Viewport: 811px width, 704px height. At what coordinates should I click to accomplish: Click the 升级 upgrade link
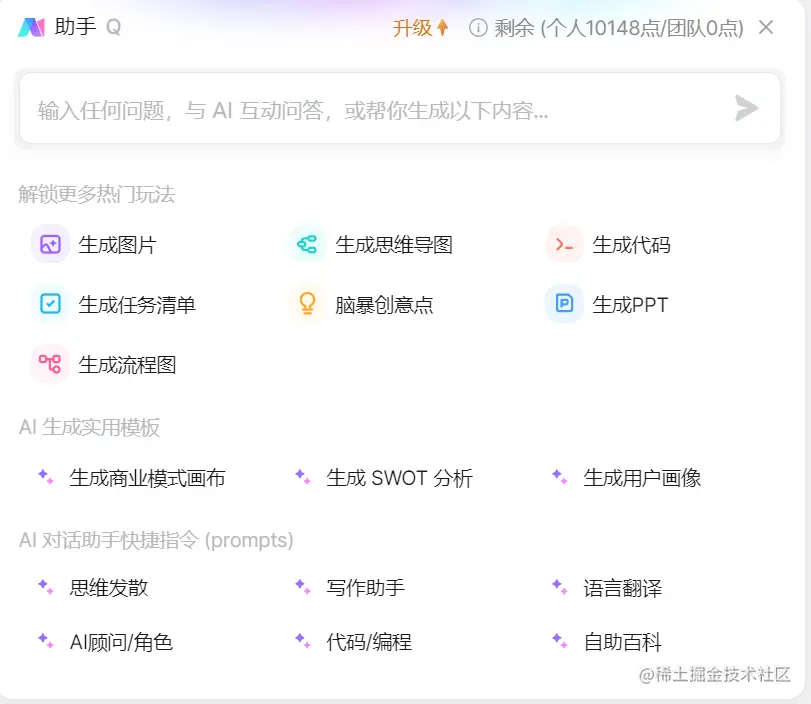tap(412, 28)
